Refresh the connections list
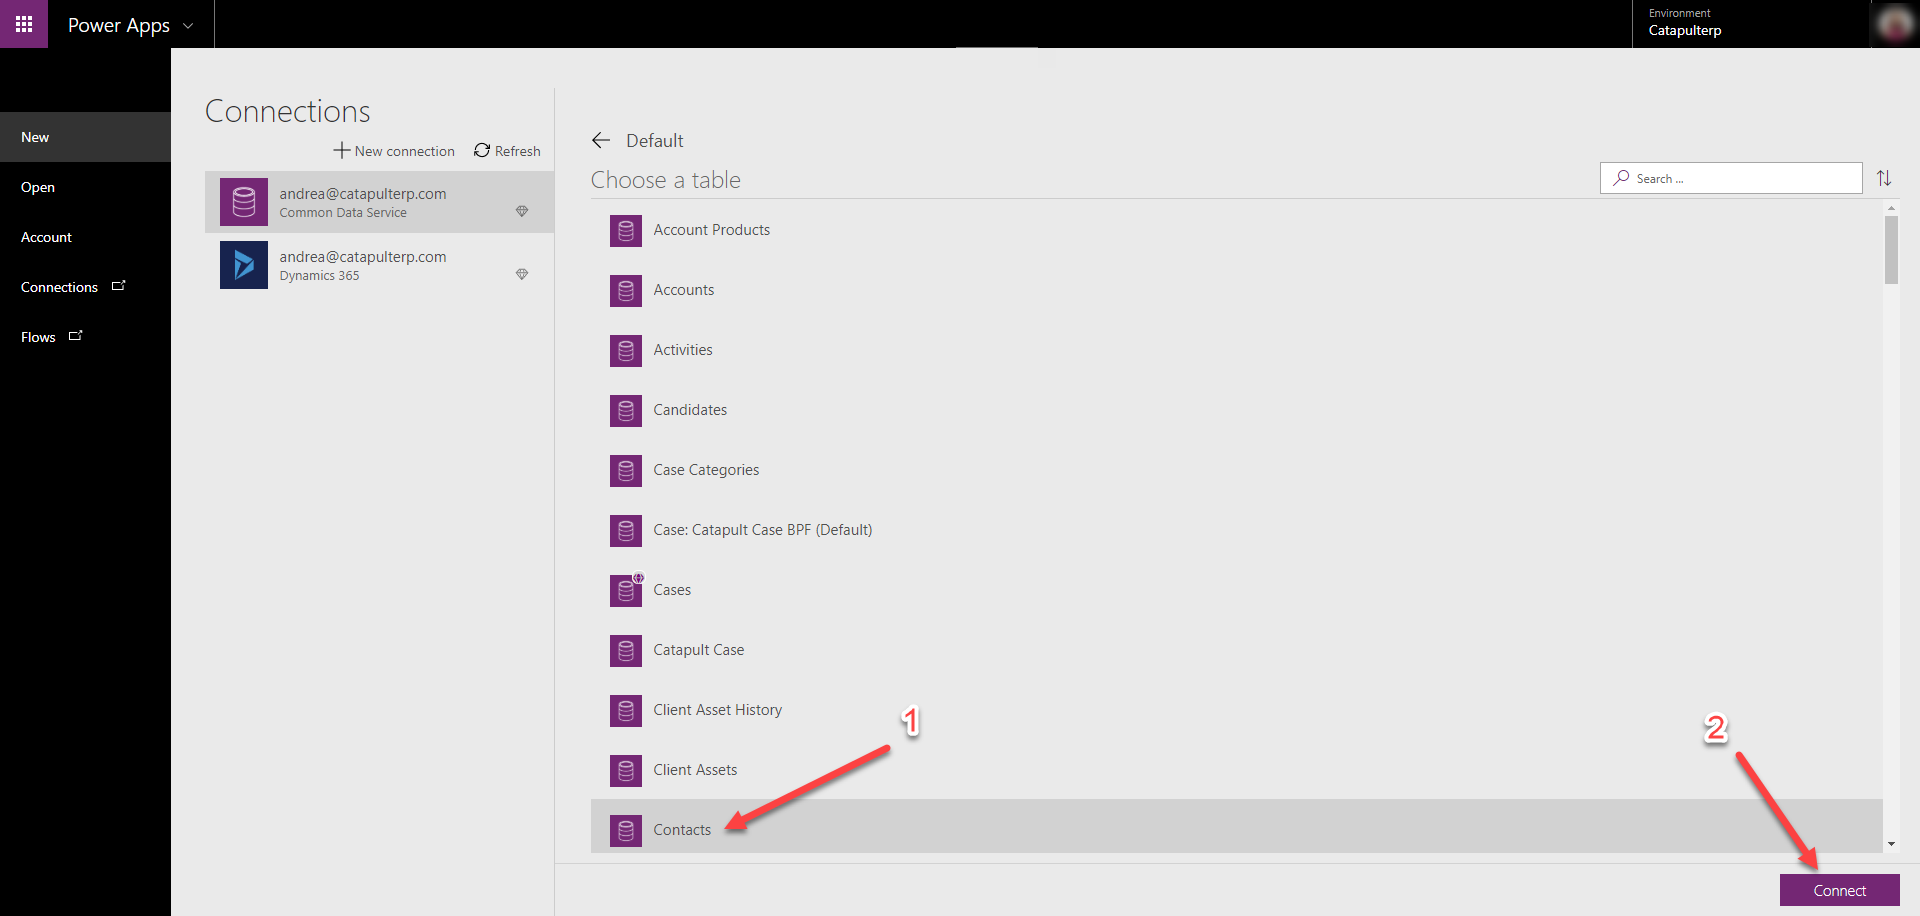1920x916 pixels. click(x=507, y=151)
